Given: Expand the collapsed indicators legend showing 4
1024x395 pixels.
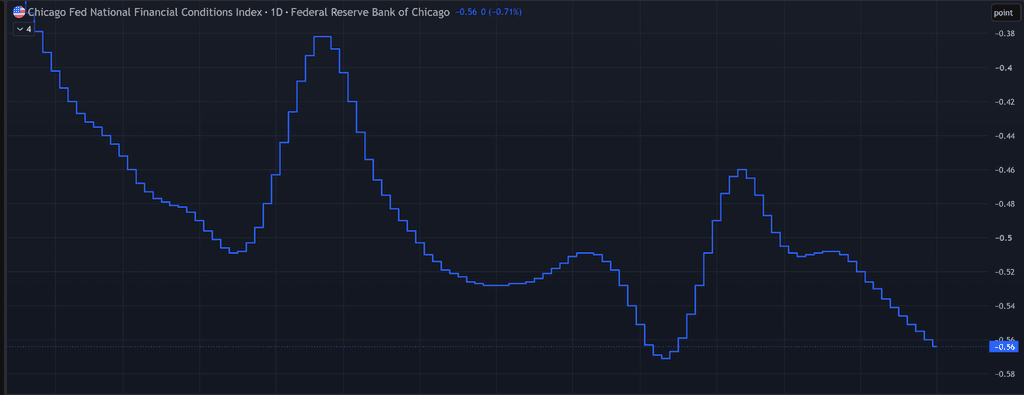Looking at the screenshot, I should [24, 29].
